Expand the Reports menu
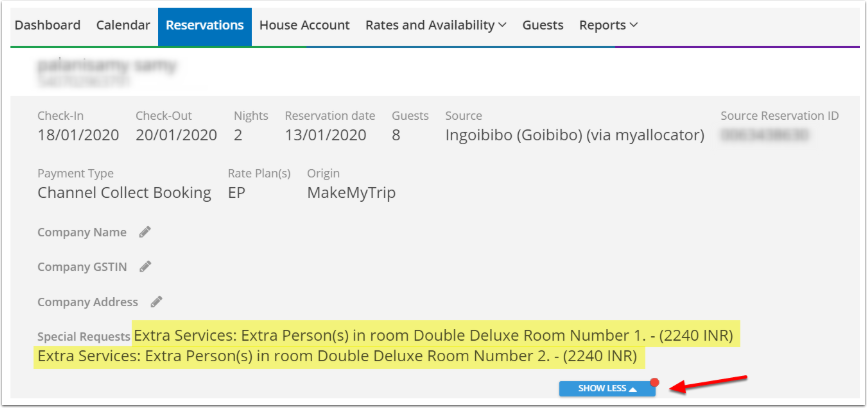Screen dimensions: 867x408 tap(608, 25)
